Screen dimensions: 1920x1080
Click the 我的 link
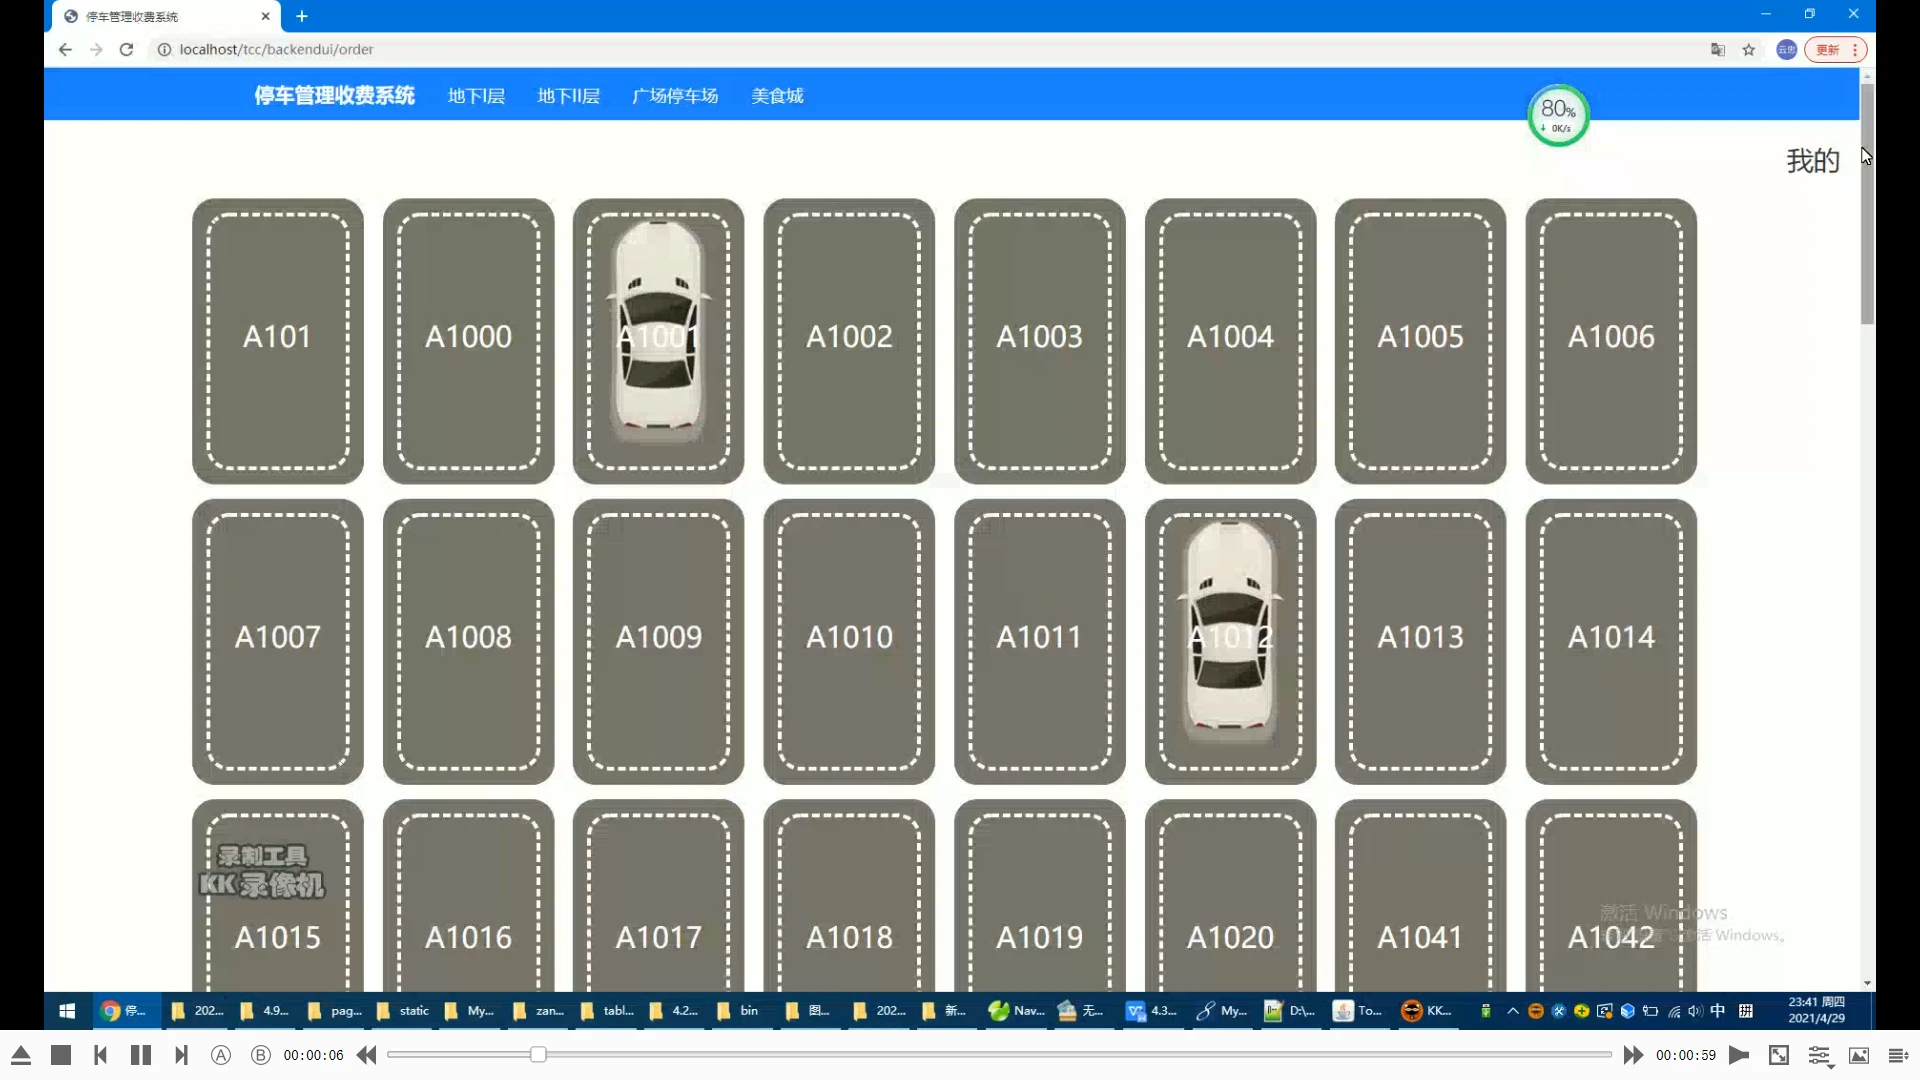[x=1812, y=161]
